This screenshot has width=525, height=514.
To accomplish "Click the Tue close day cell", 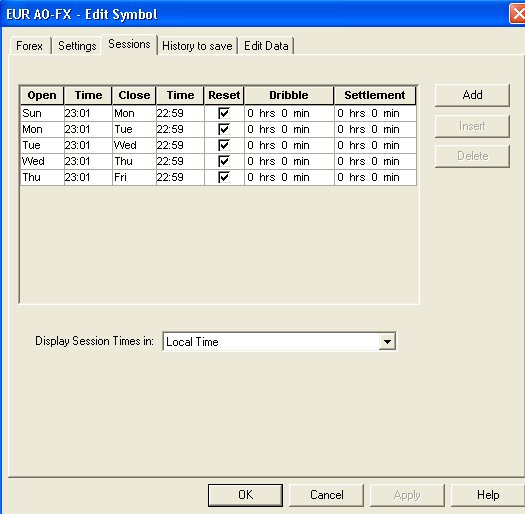I will tap(134, 129).
